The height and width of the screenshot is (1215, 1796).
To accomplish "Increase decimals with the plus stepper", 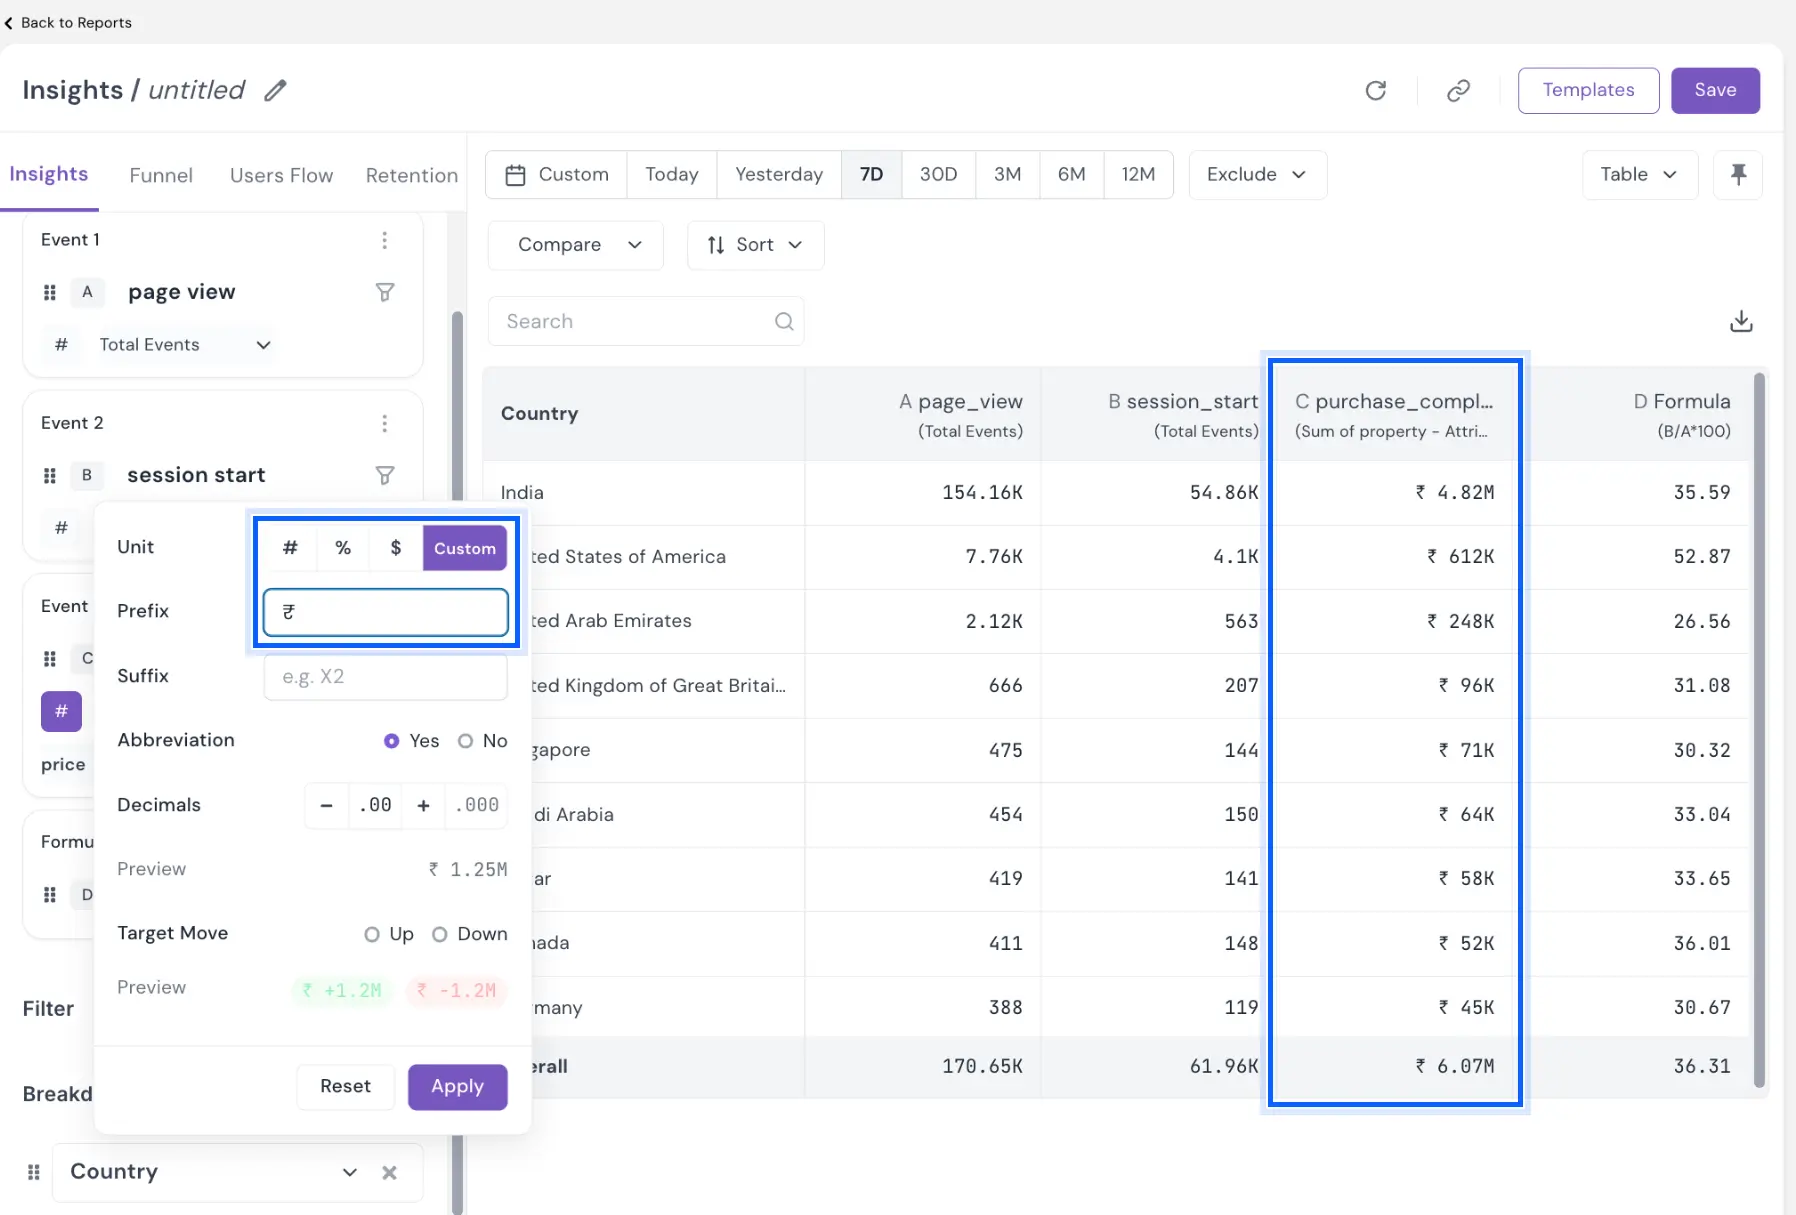I will pyautogui.click(x=423, y=806).
